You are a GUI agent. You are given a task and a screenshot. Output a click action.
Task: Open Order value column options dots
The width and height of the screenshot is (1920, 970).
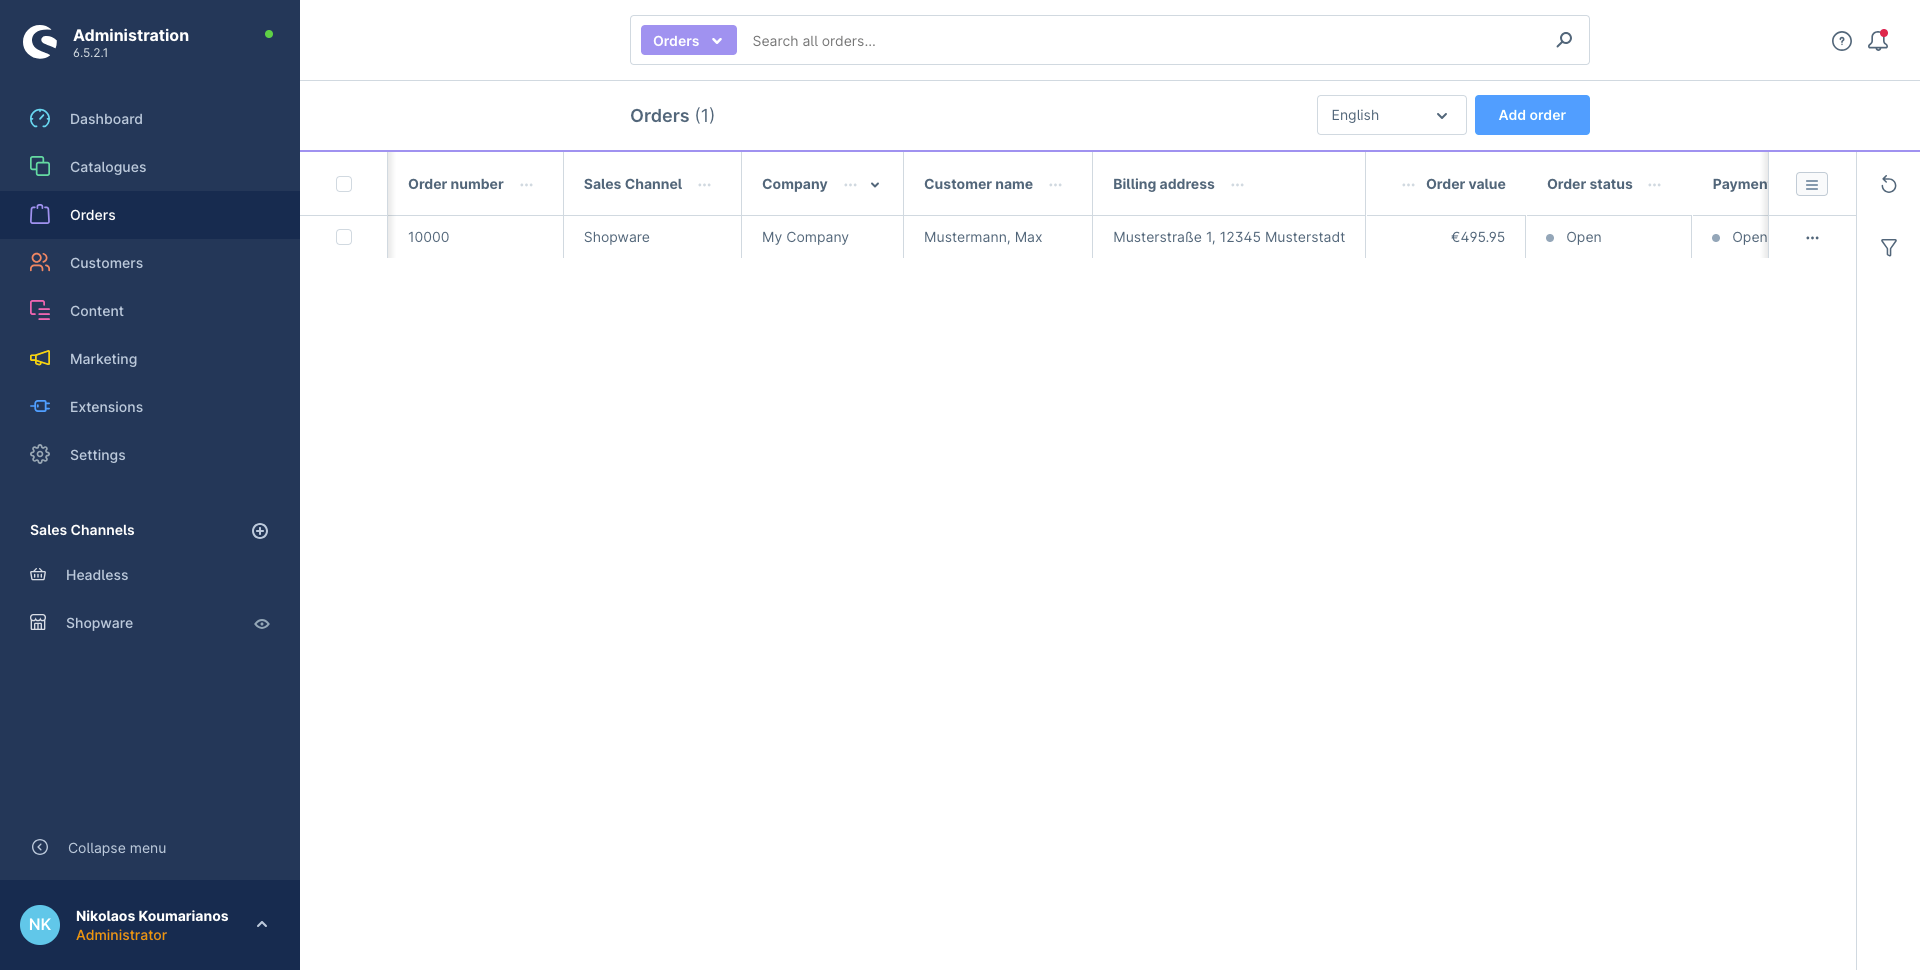(x=1408, y=185)
